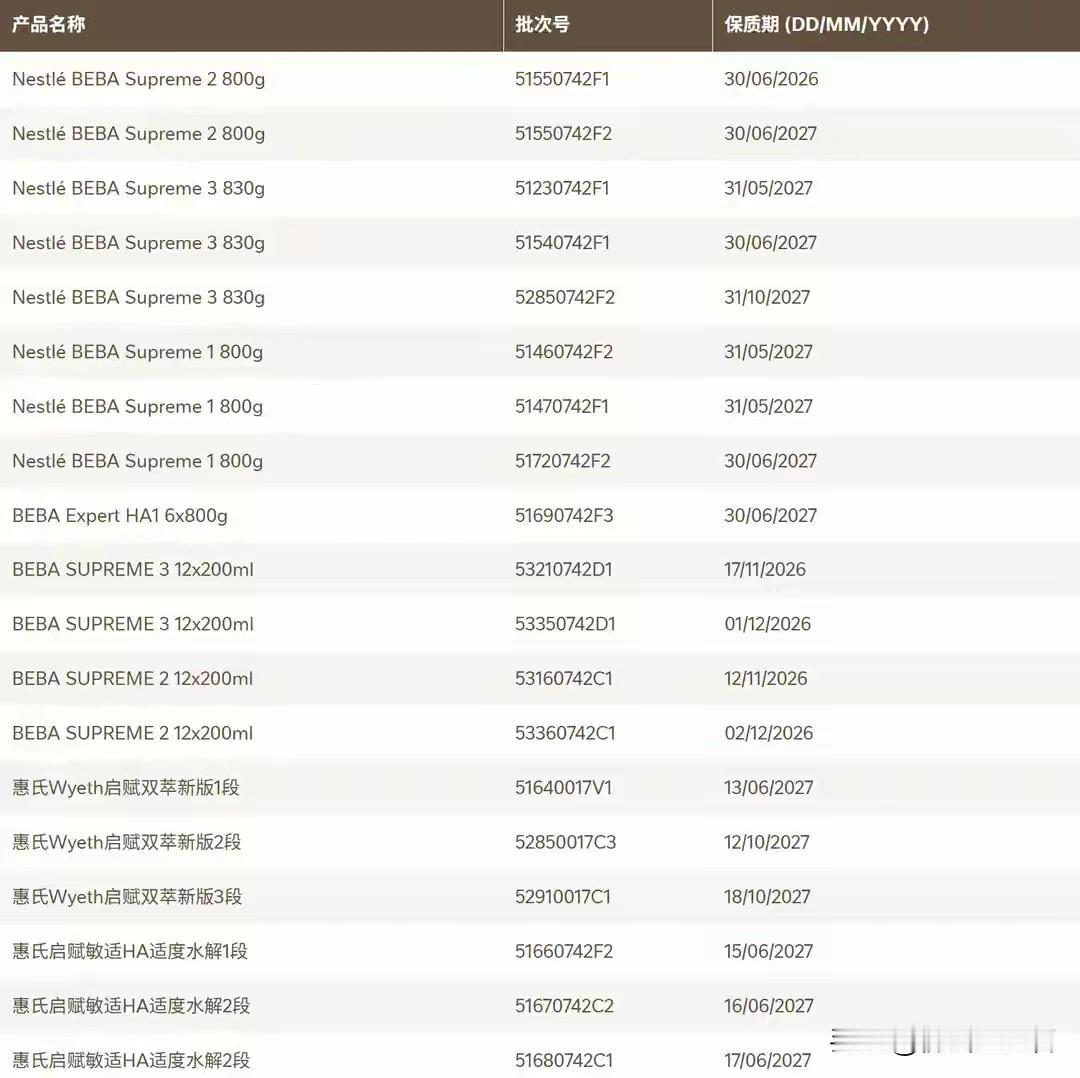The image size is (1080, 1078).
Task: Click the product name 惠氏Wyeth启赋双萃新版1段
Action: (126, 787)
